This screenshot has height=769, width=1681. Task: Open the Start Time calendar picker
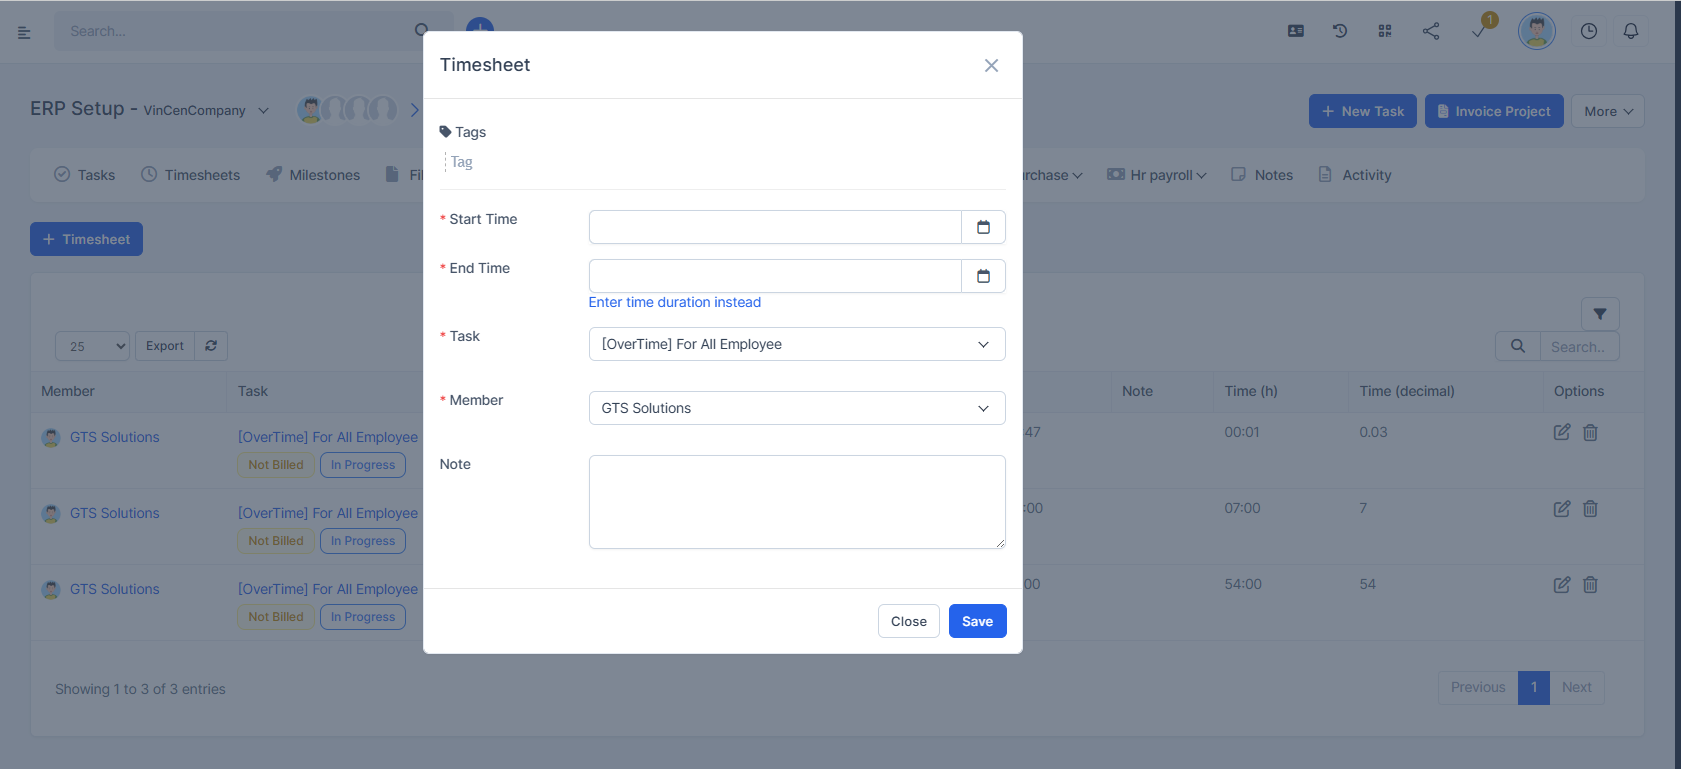(983, 227)
